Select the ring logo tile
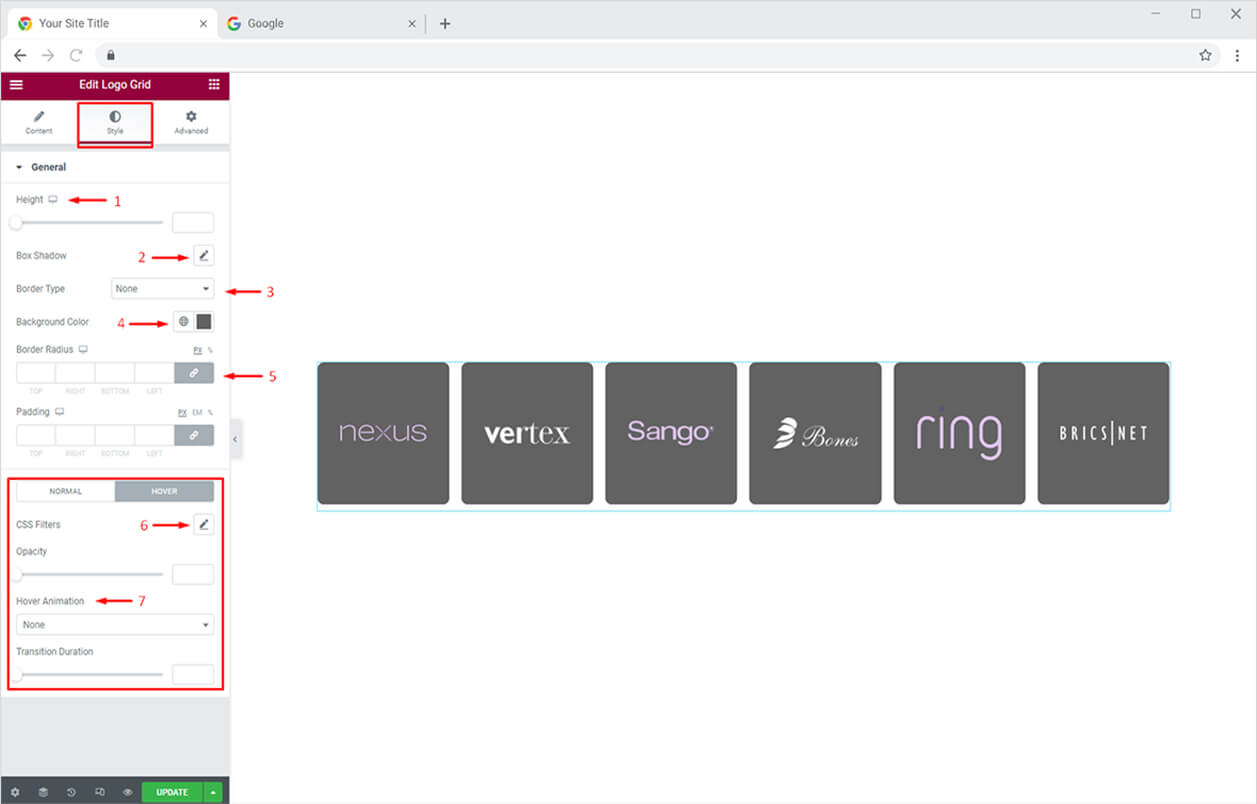 [959, 433]
